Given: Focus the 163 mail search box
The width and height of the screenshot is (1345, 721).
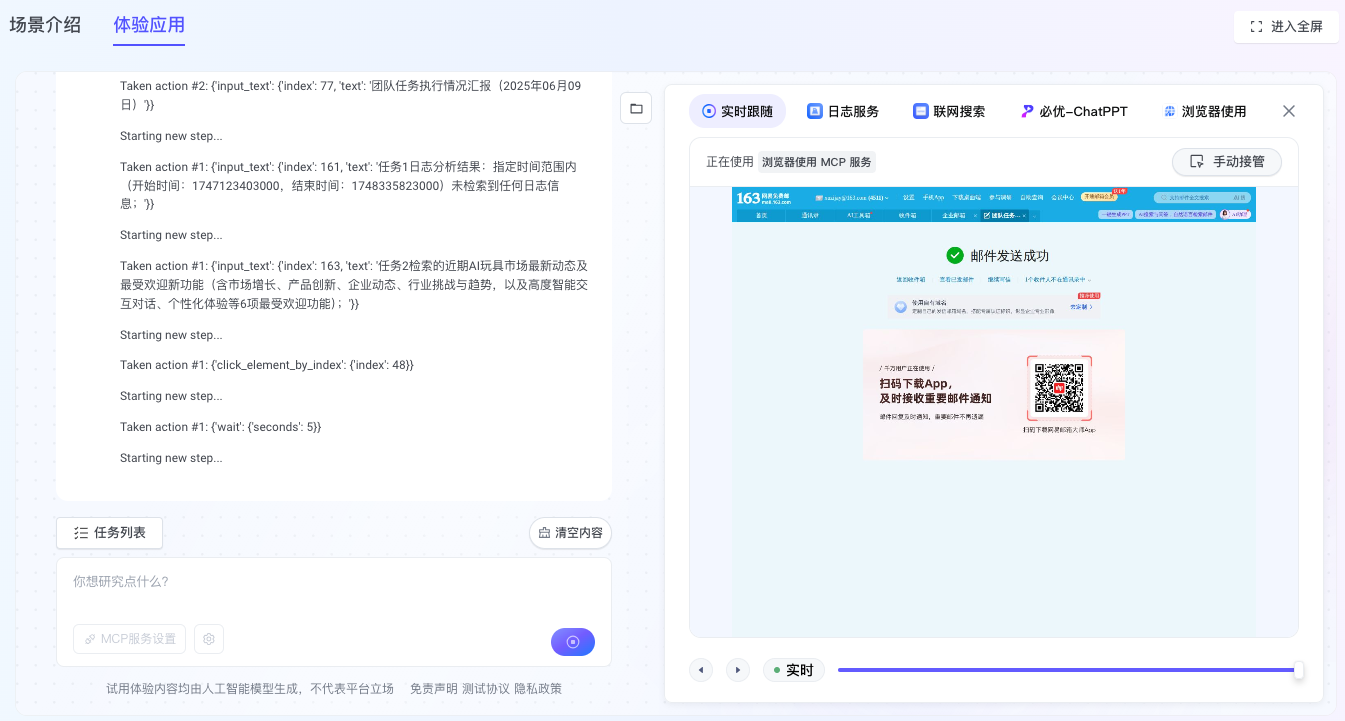Looking at the screenshot, I should tap(1202, 198).
